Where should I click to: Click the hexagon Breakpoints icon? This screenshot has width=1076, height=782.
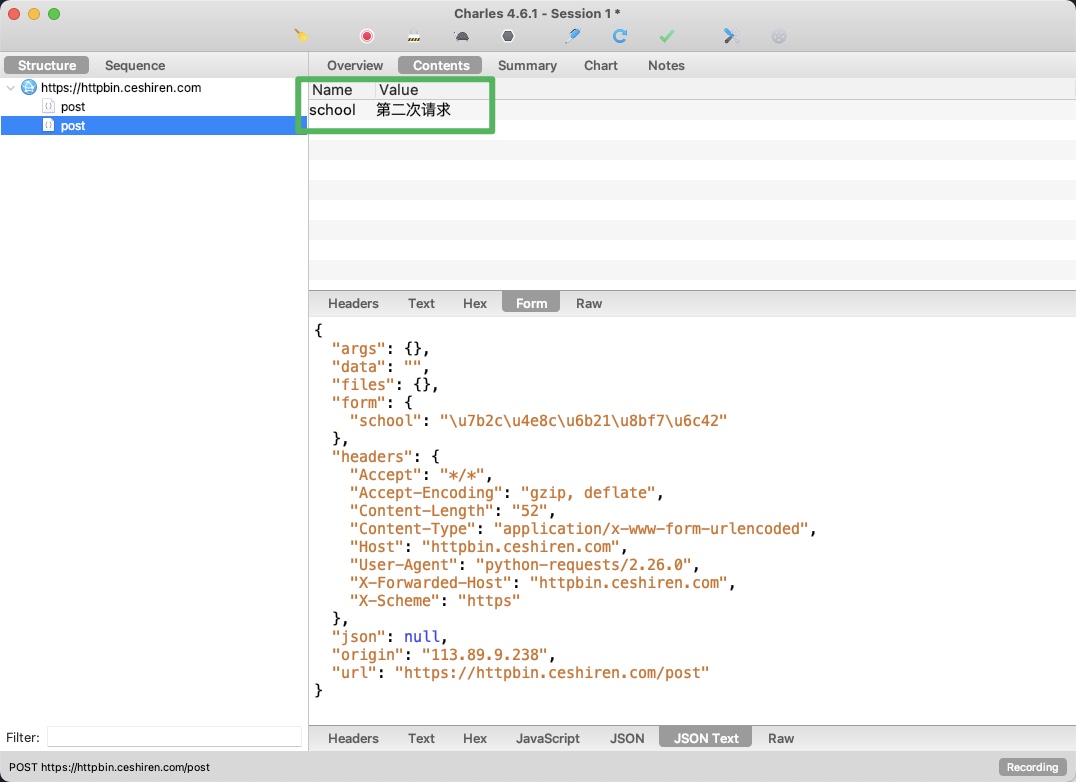(508, 36)
